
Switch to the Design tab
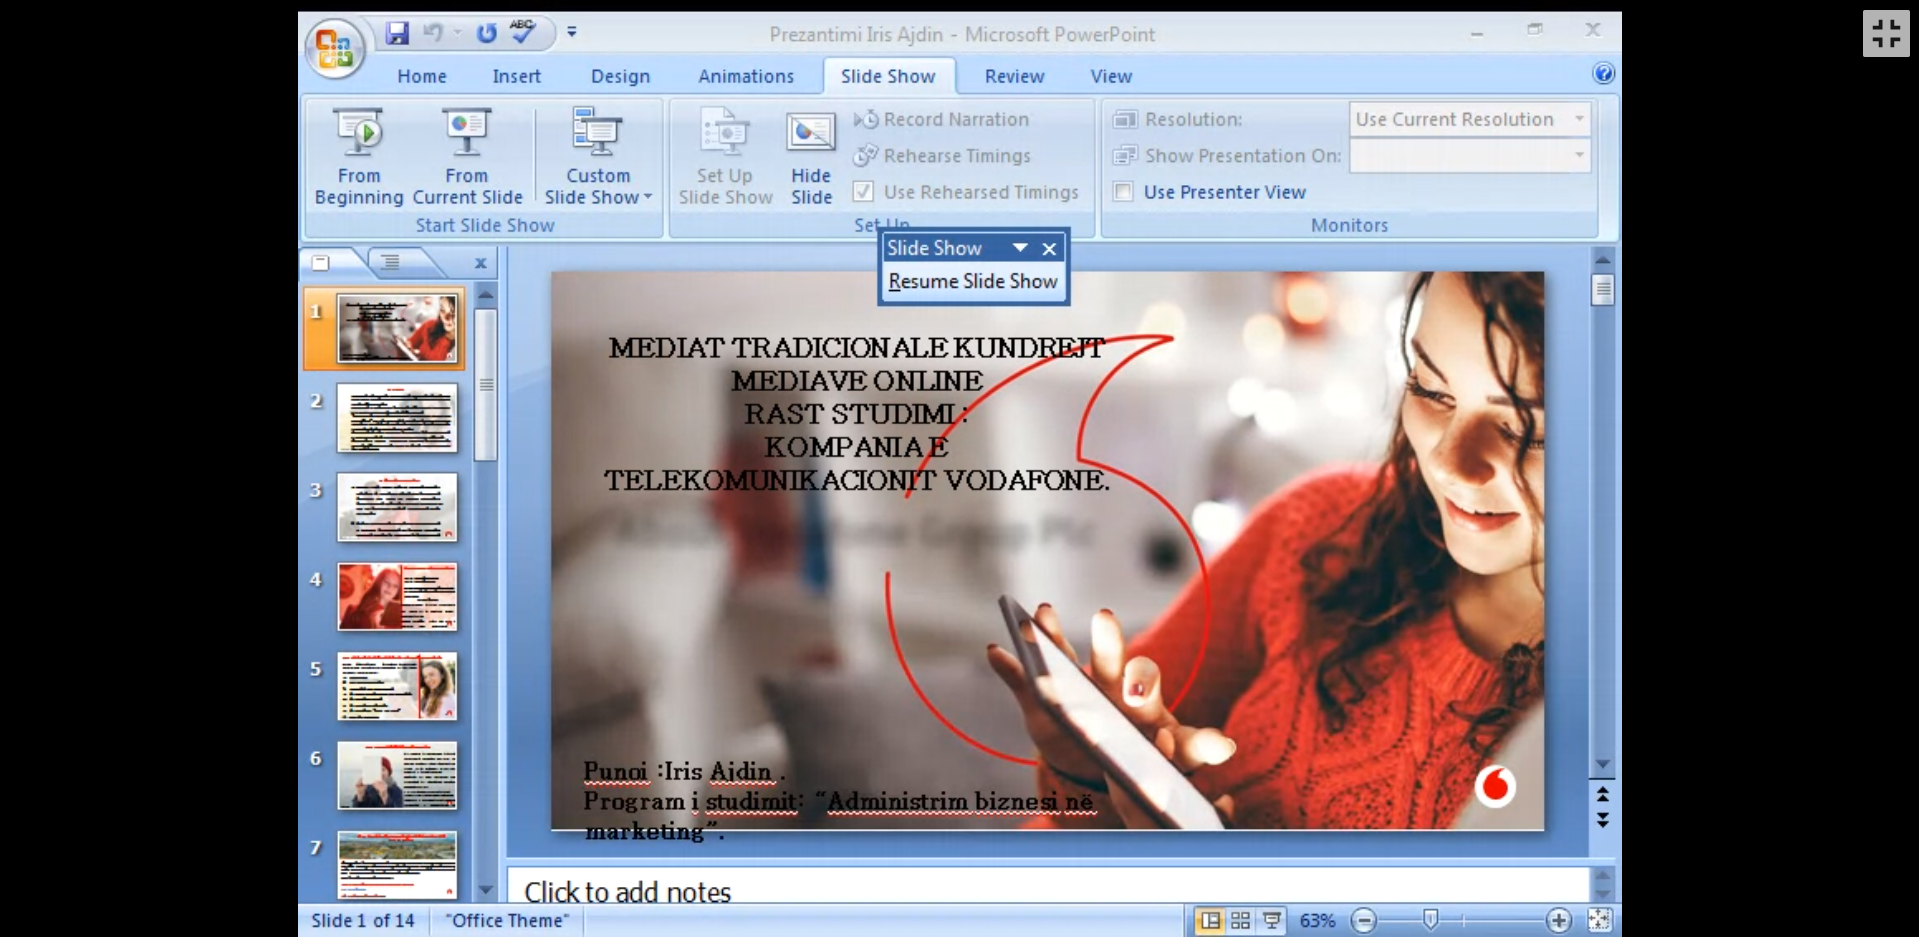pyautogui.click(x=620, y=76)
